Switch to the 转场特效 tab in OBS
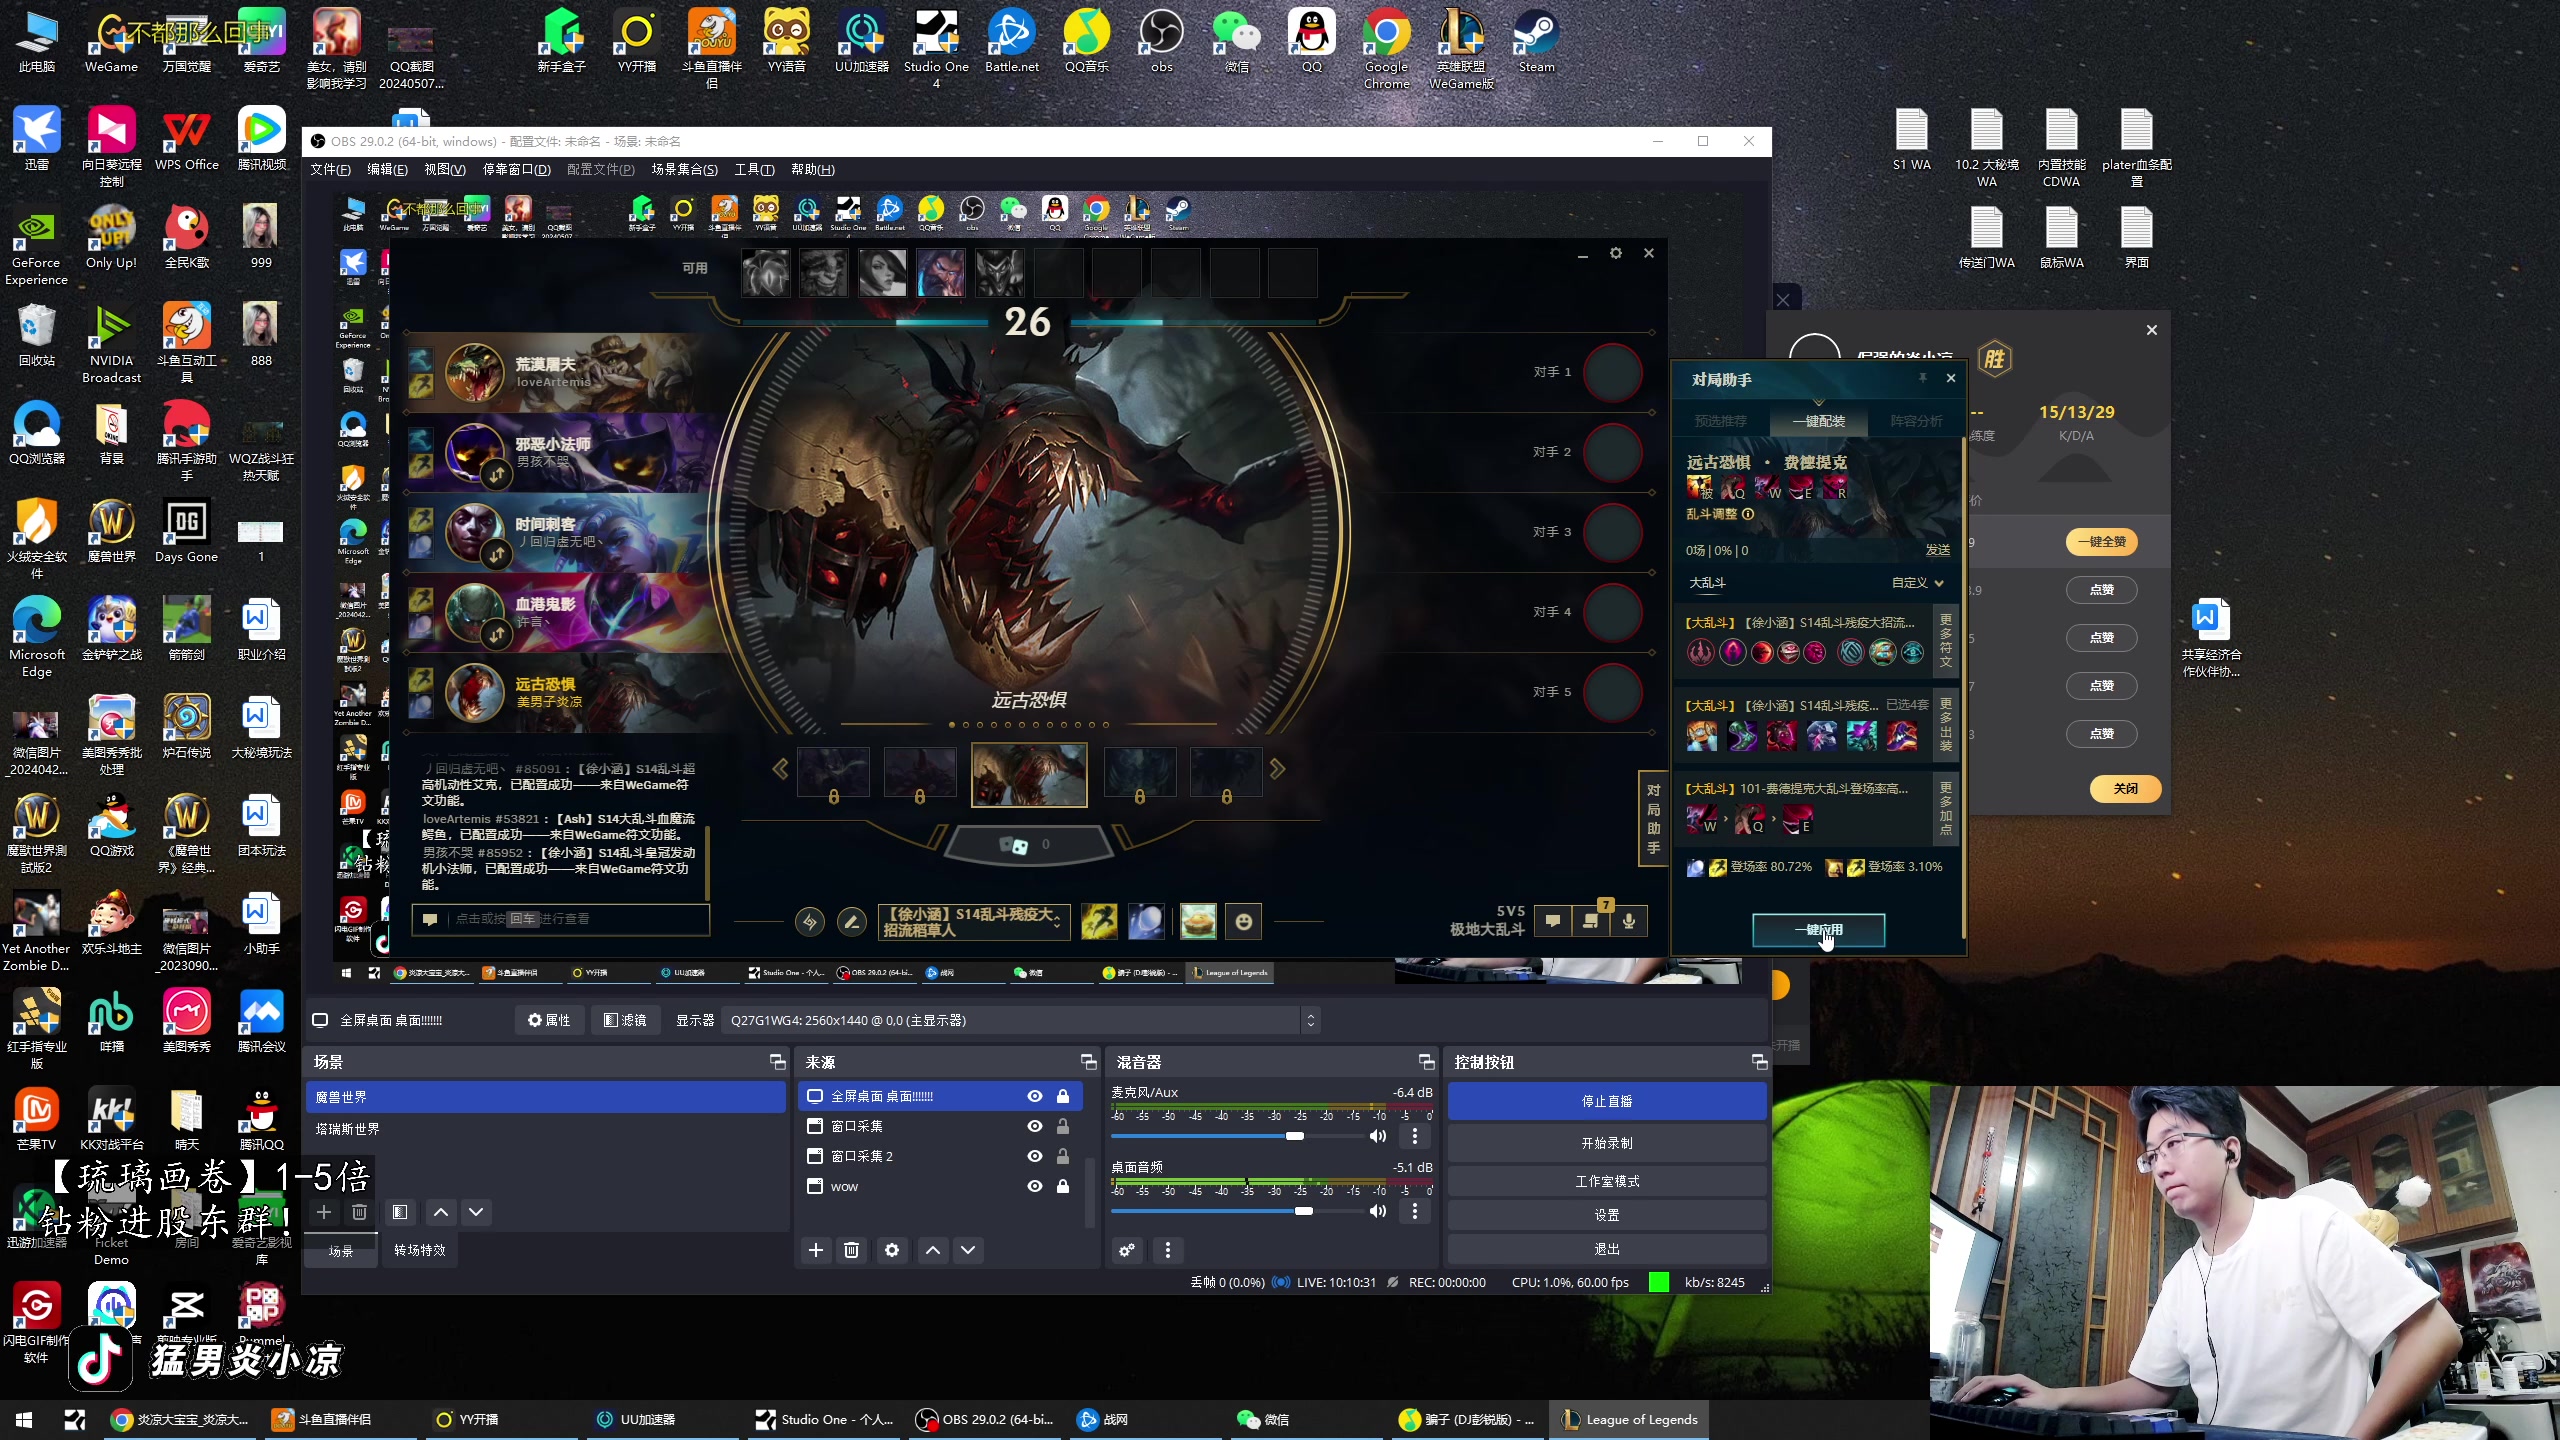This screenshot has width=2560, height=1440. 419,1250
